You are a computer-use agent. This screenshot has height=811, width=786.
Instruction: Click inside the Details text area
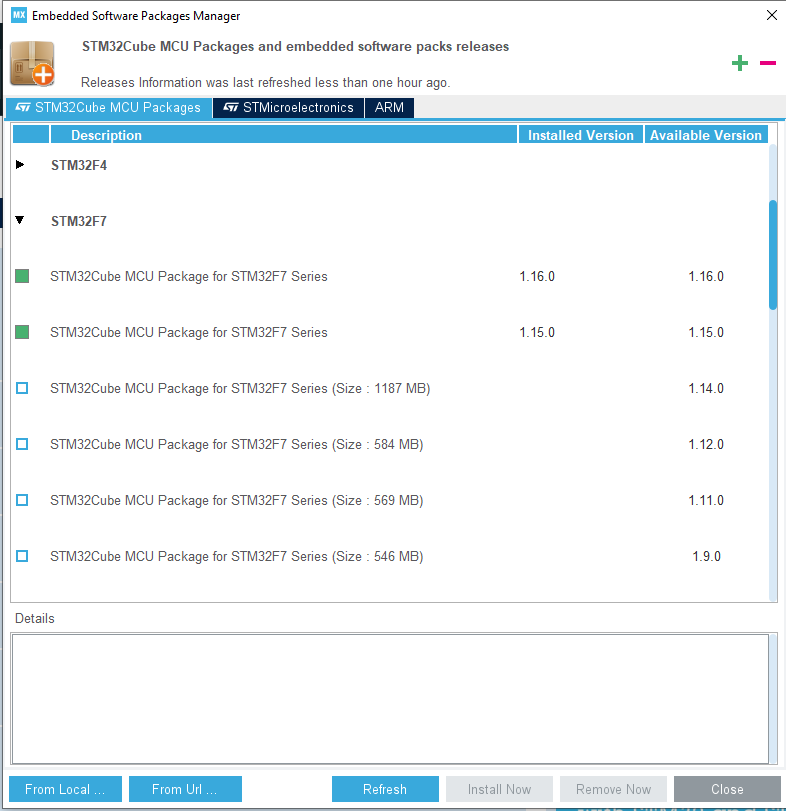click(x=390, y=698)
